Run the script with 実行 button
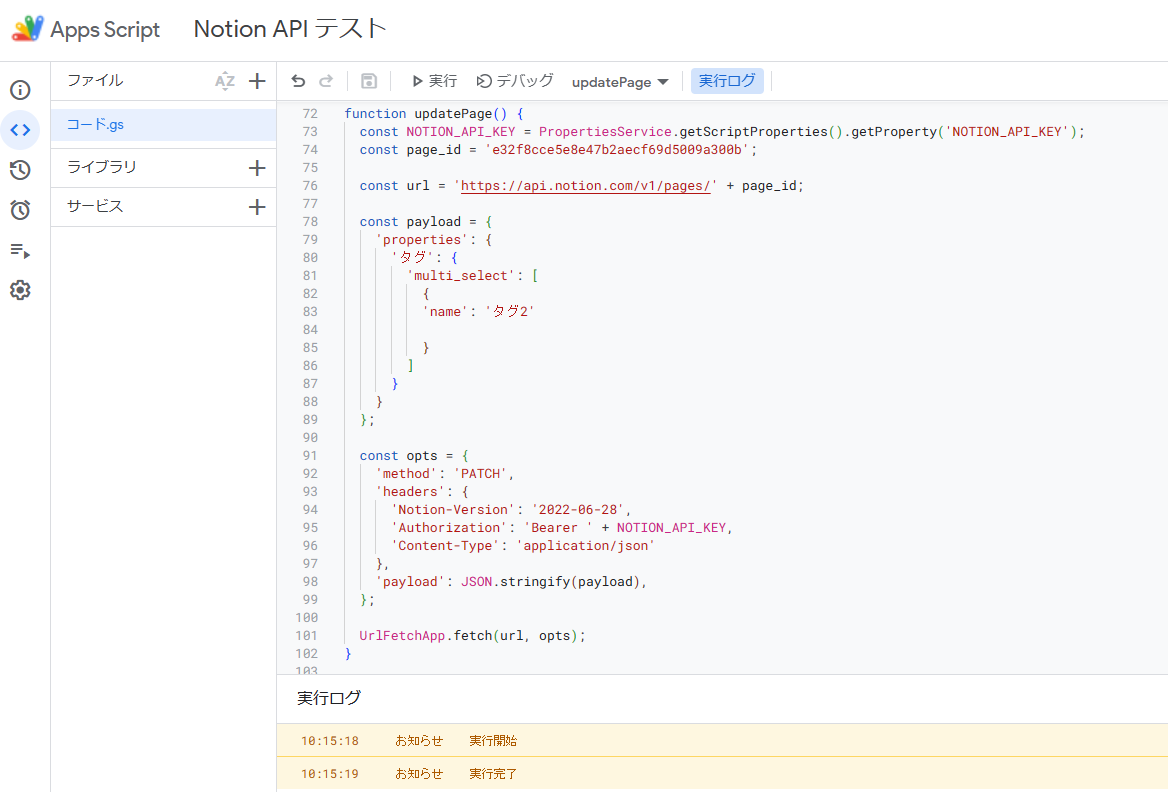Viewport: 1168px width, 792px height. tap(434, 81)
